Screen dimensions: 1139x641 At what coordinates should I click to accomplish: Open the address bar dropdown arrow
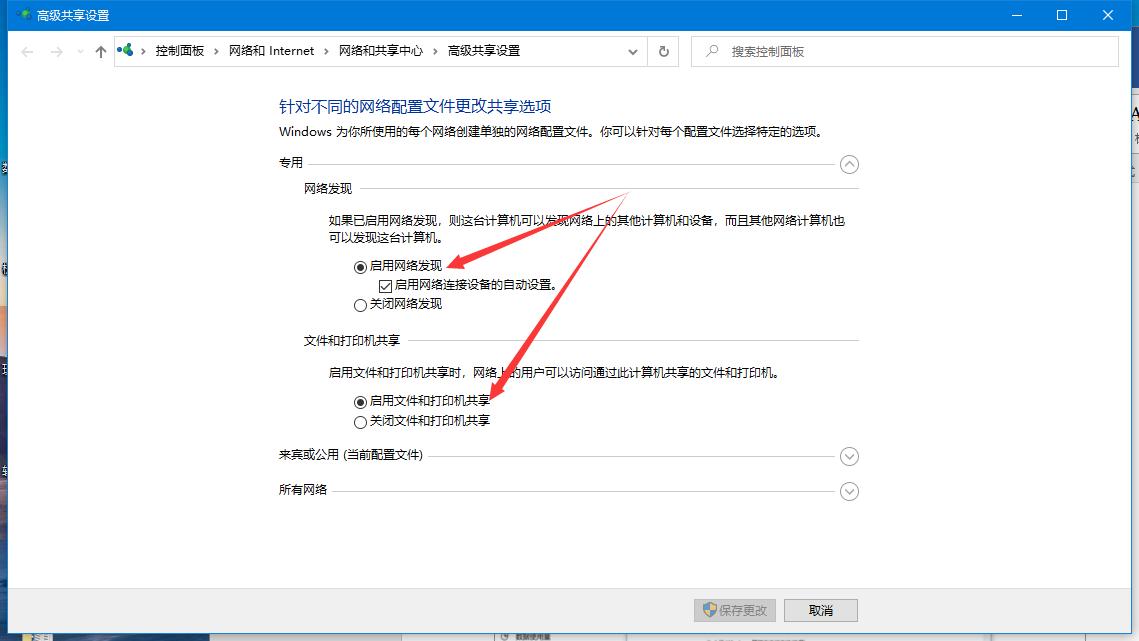tap(632, 50)
